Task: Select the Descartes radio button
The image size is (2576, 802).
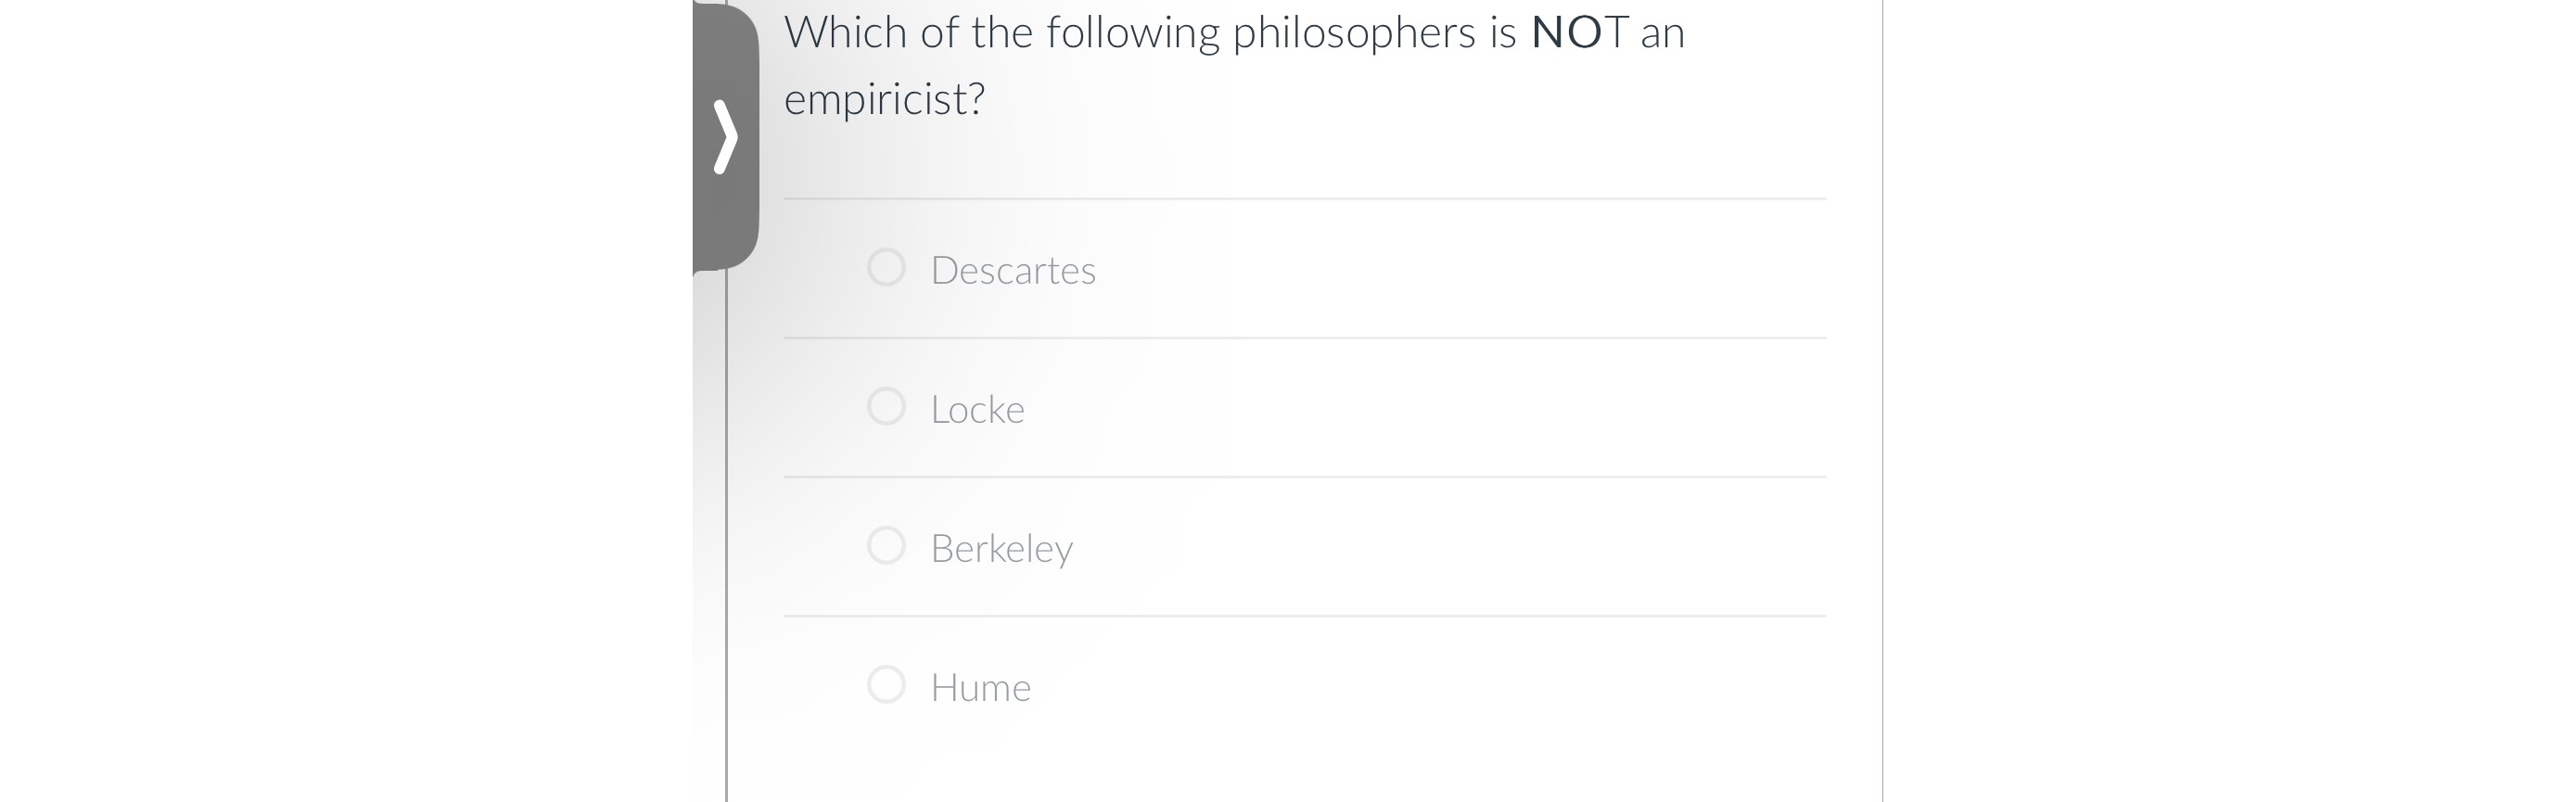Action: tap(886, 268)
